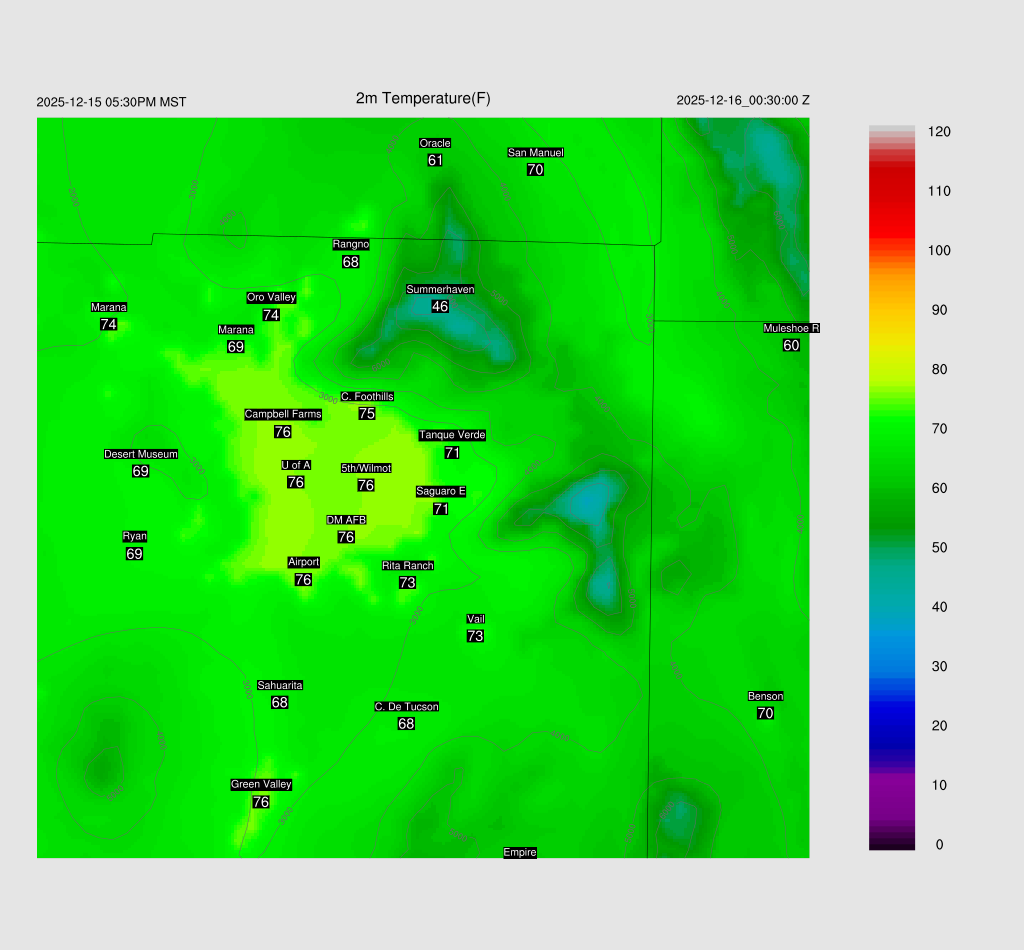This screenshot has width=1024, height=950.
Task: Click the 50 tick label on the colorbar
Action: coord(939,548)
